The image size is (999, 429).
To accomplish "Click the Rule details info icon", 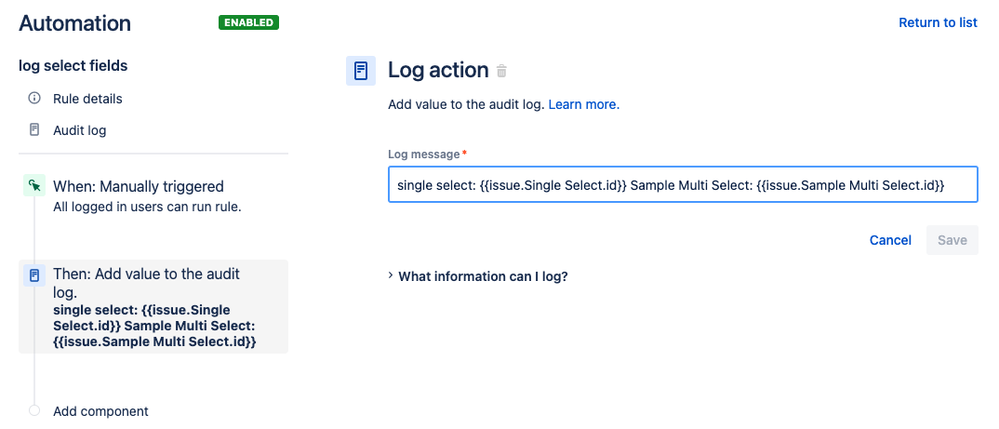I will tap(34, 99).
